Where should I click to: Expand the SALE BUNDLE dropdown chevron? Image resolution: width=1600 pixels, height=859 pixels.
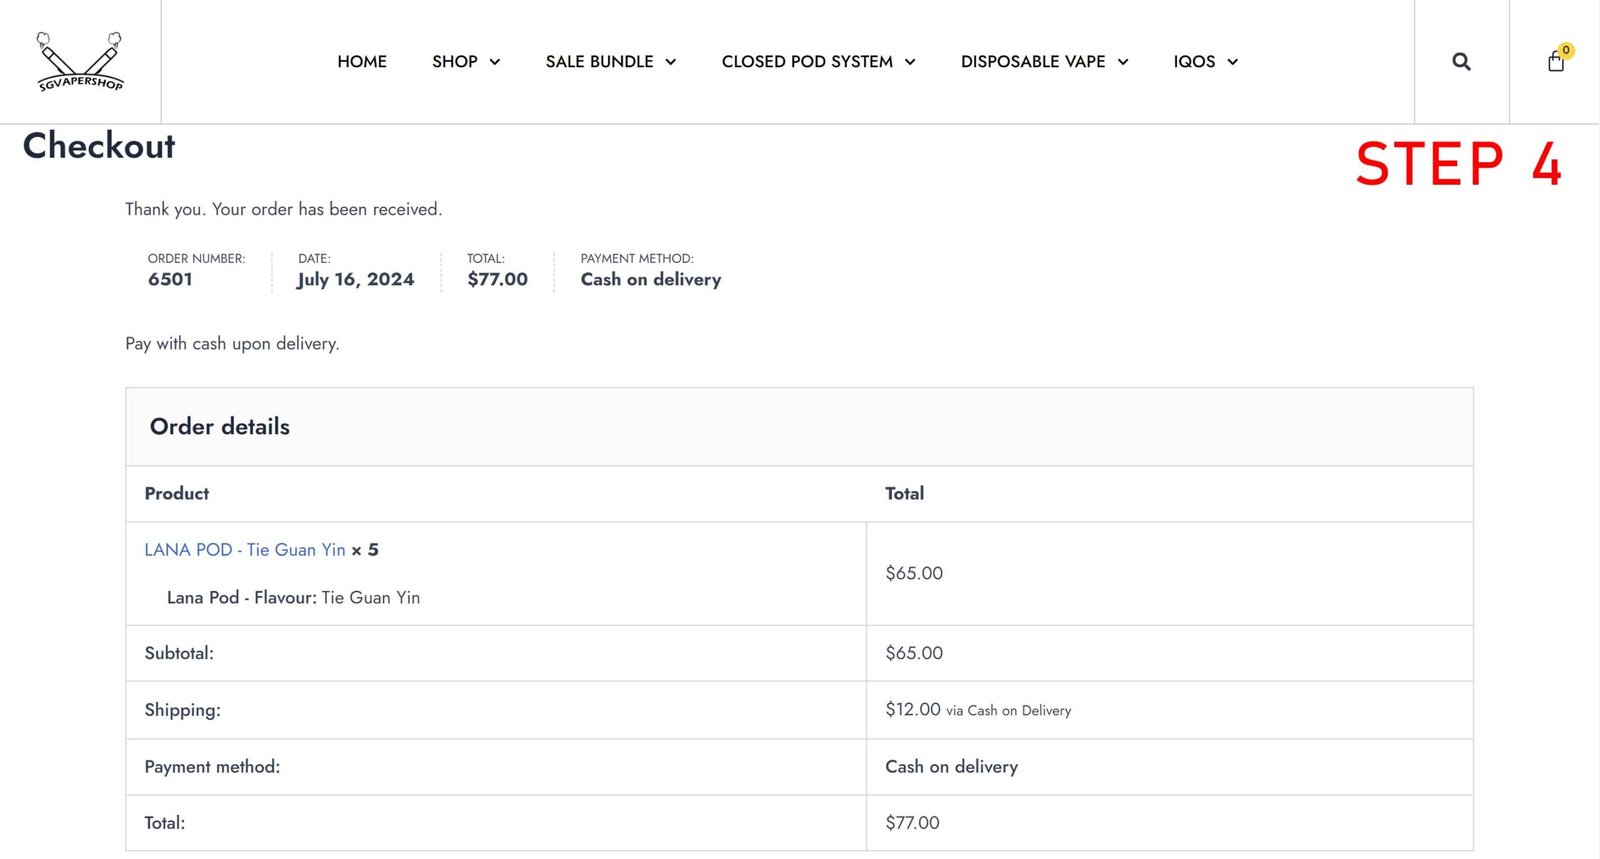point(670,62)
